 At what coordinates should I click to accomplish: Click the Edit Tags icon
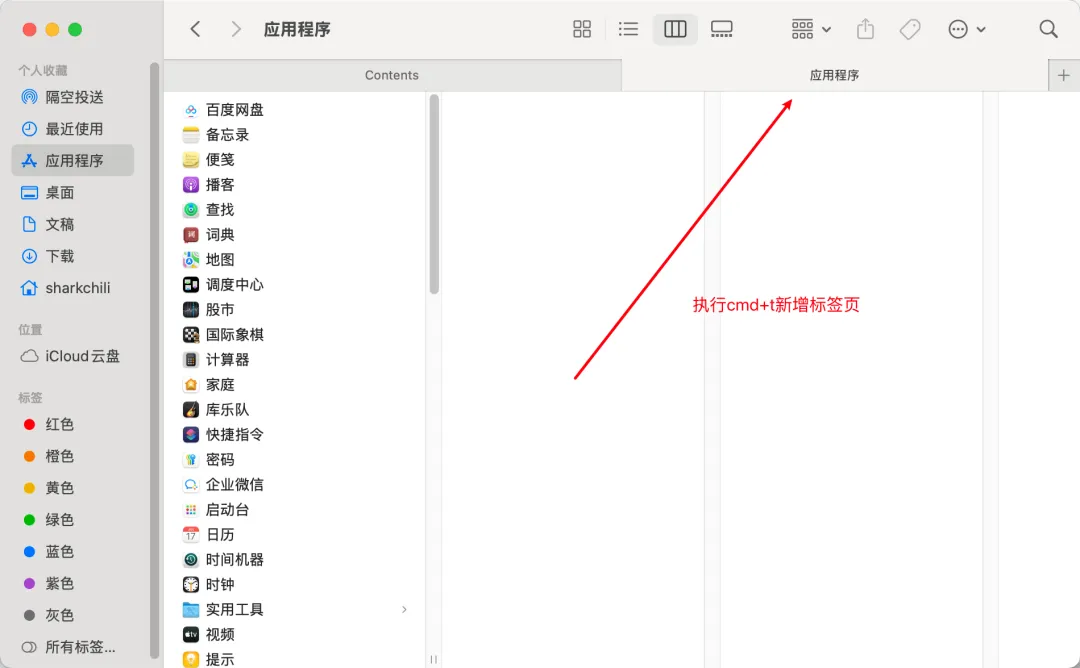click(910, 29)
